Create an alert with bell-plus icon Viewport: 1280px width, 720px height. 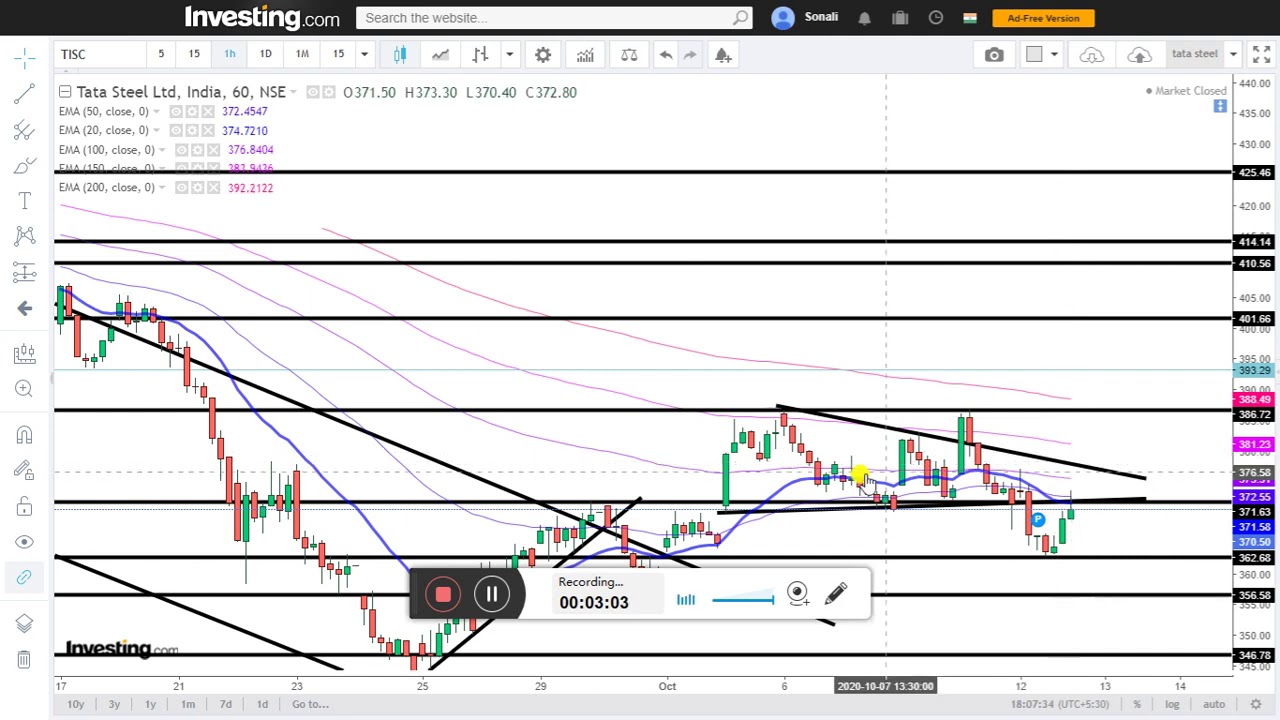coord(723,55)
